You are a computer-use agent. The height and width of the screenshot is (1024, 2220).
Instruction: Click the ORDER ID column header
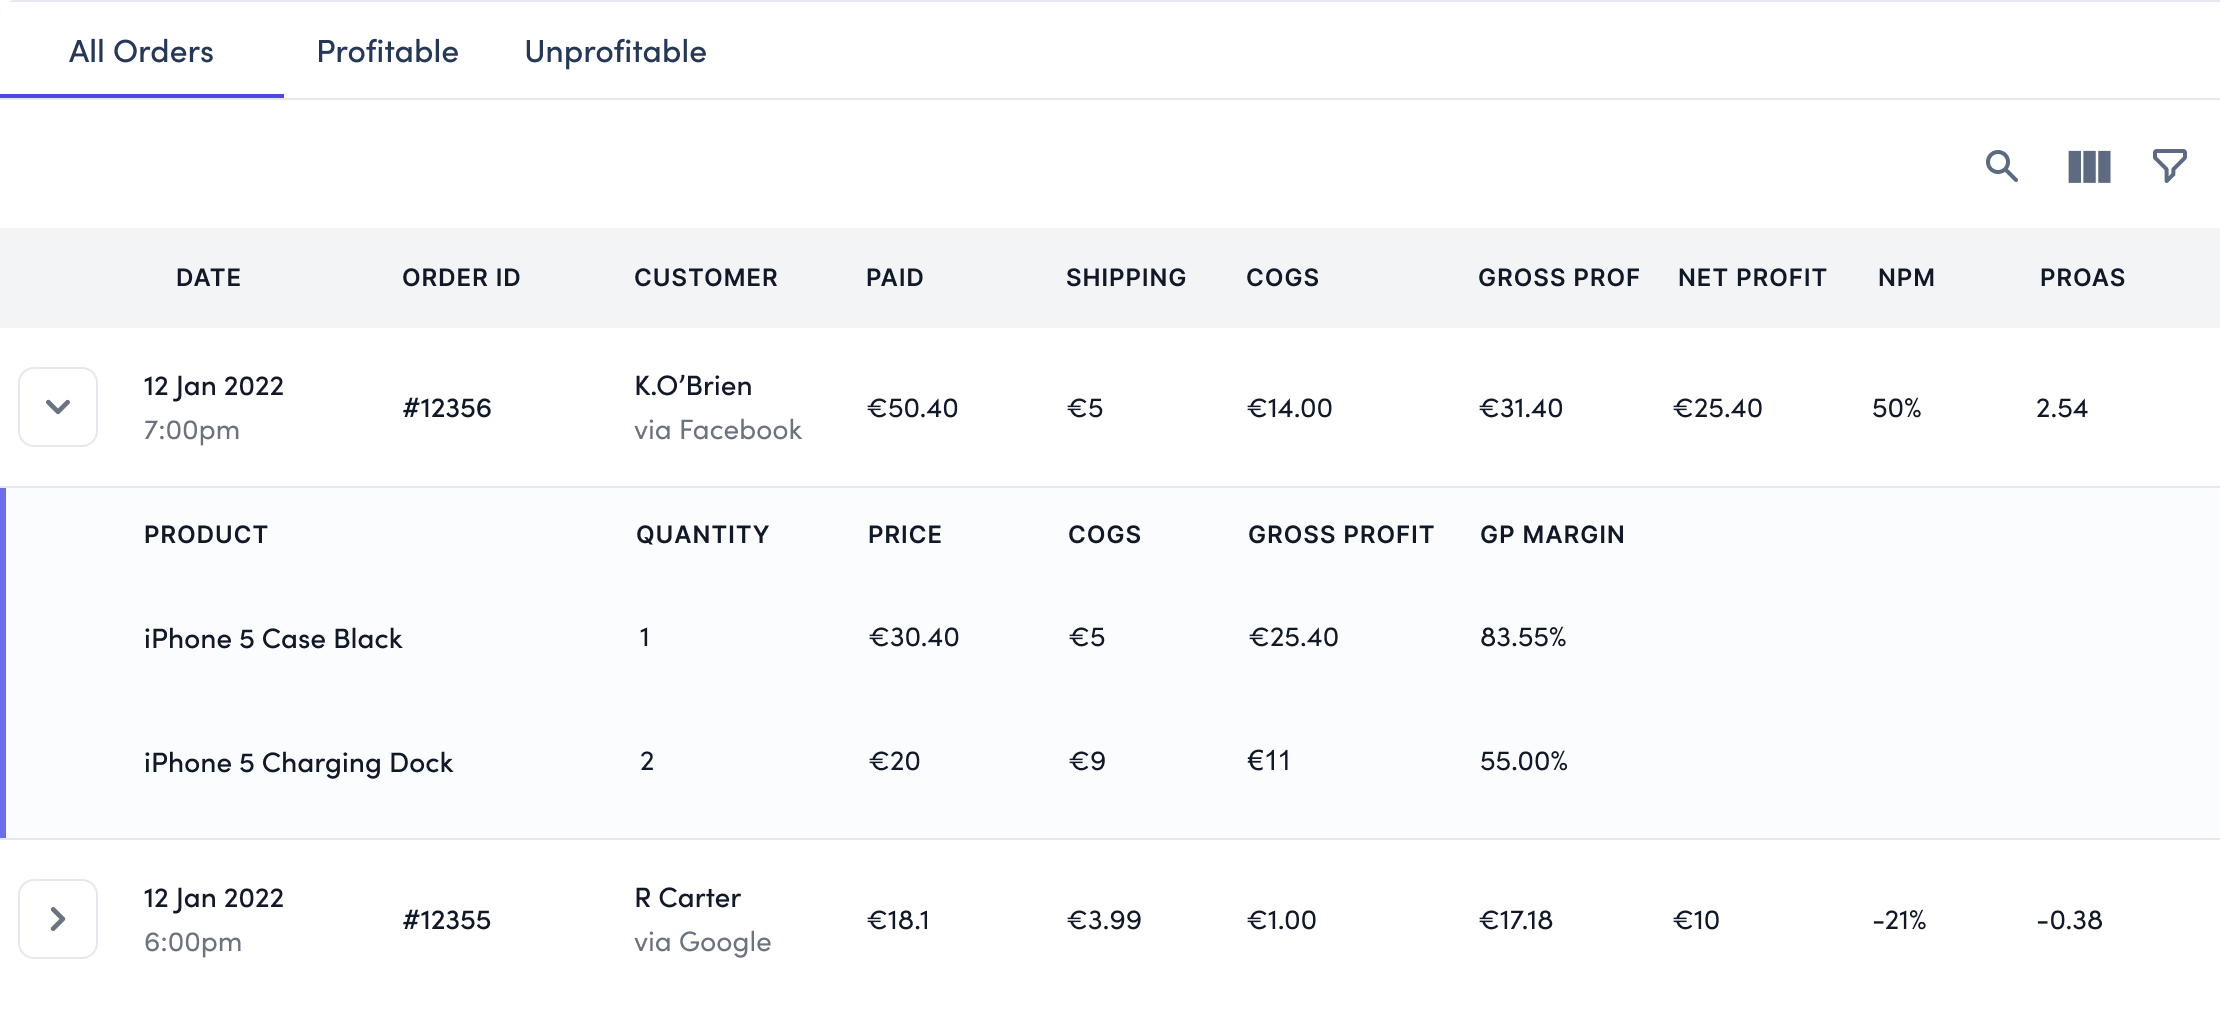tap(461, 278)
